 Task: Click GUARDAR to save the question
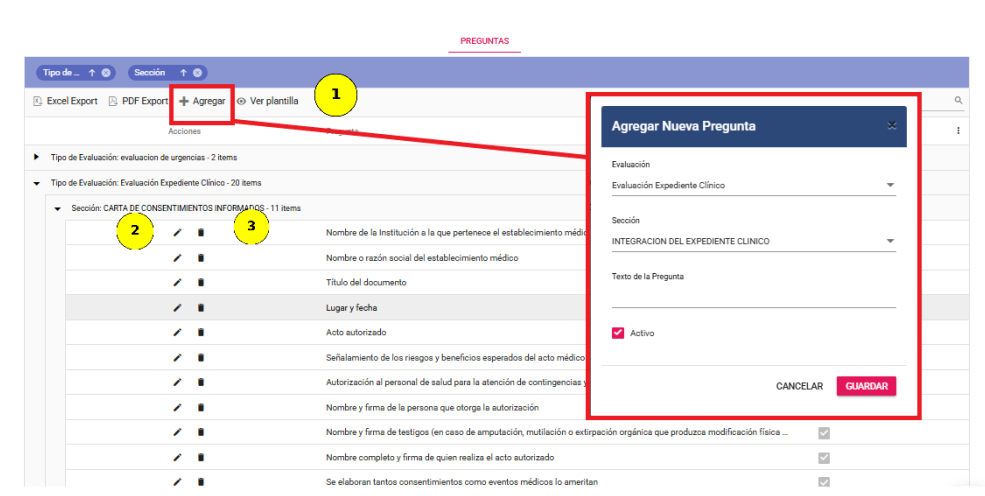(866, 386)
